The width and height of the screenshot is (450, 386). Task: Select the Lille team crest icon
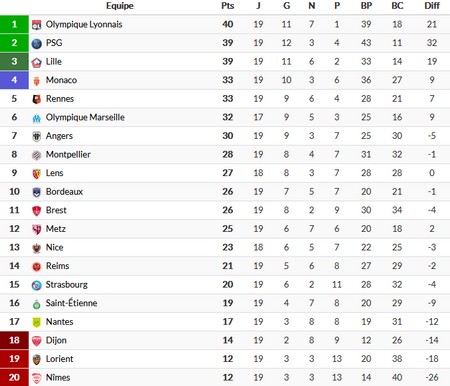(x=37, y=62)
